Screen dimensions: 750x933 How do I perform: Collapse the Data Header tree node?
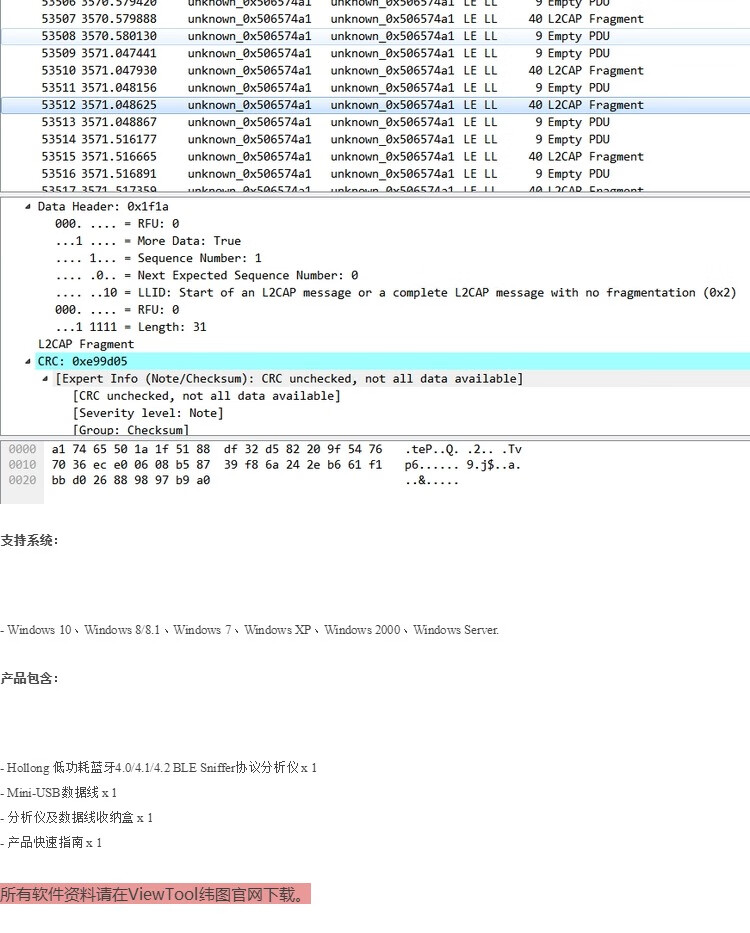pos(28,207)
